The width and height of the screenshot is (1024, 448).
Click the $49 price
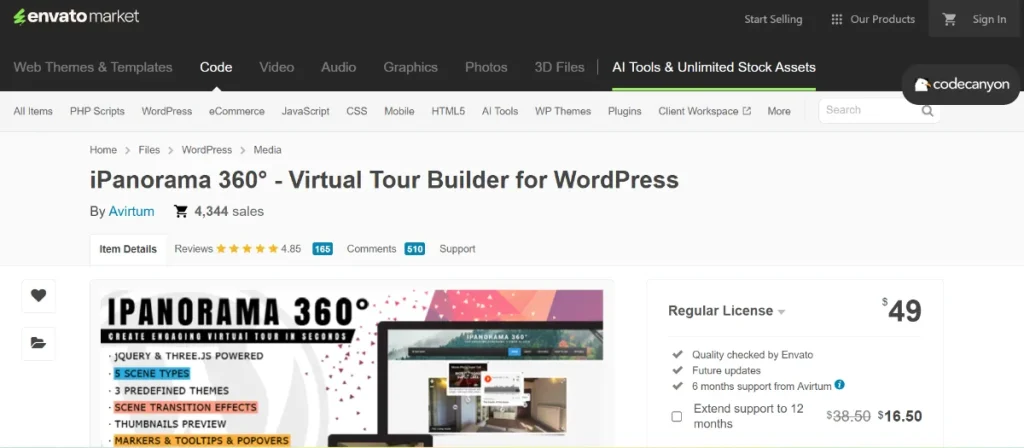click(901, 311)
